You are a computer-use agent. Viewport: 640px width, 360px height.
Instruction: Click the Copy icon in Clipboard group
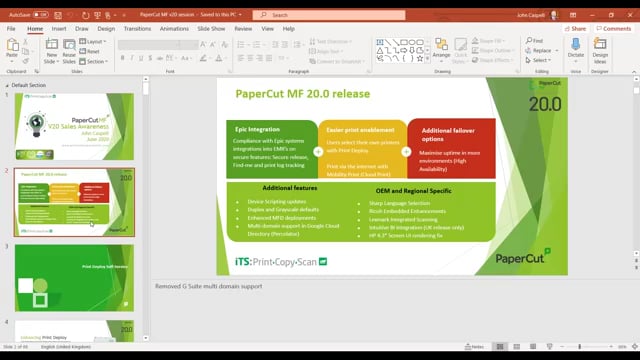(x=25, y=51)
